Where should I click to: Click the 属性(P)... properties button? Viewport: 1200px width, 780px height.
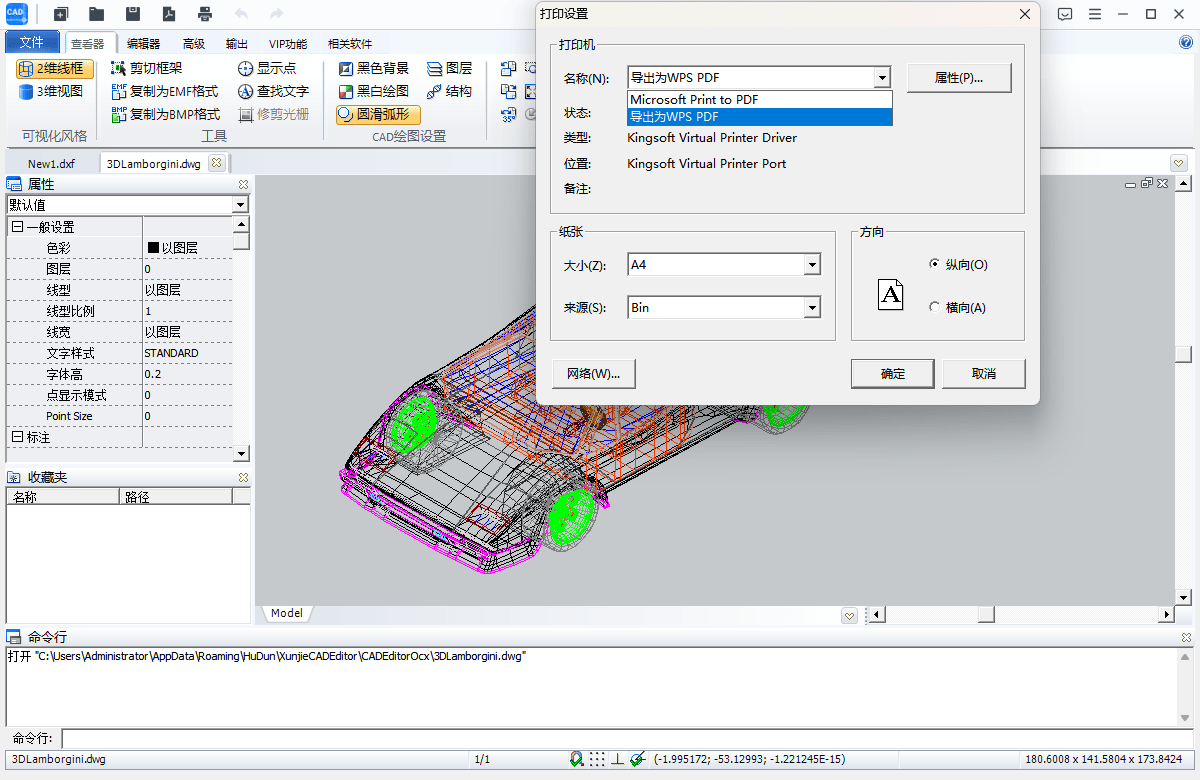[x=959, y=78]
